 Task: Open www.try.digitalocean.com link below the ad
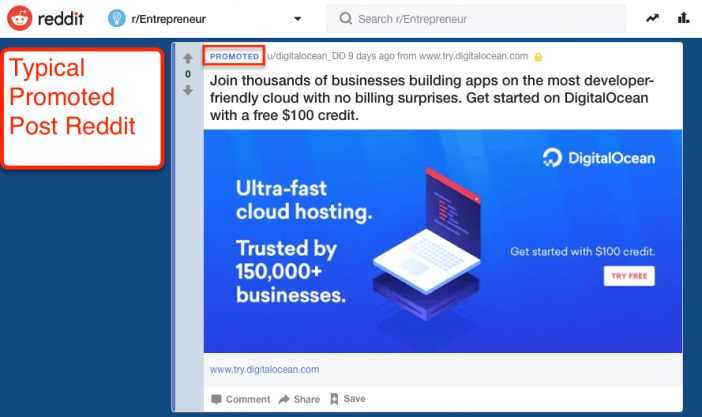tap(265, 370)
